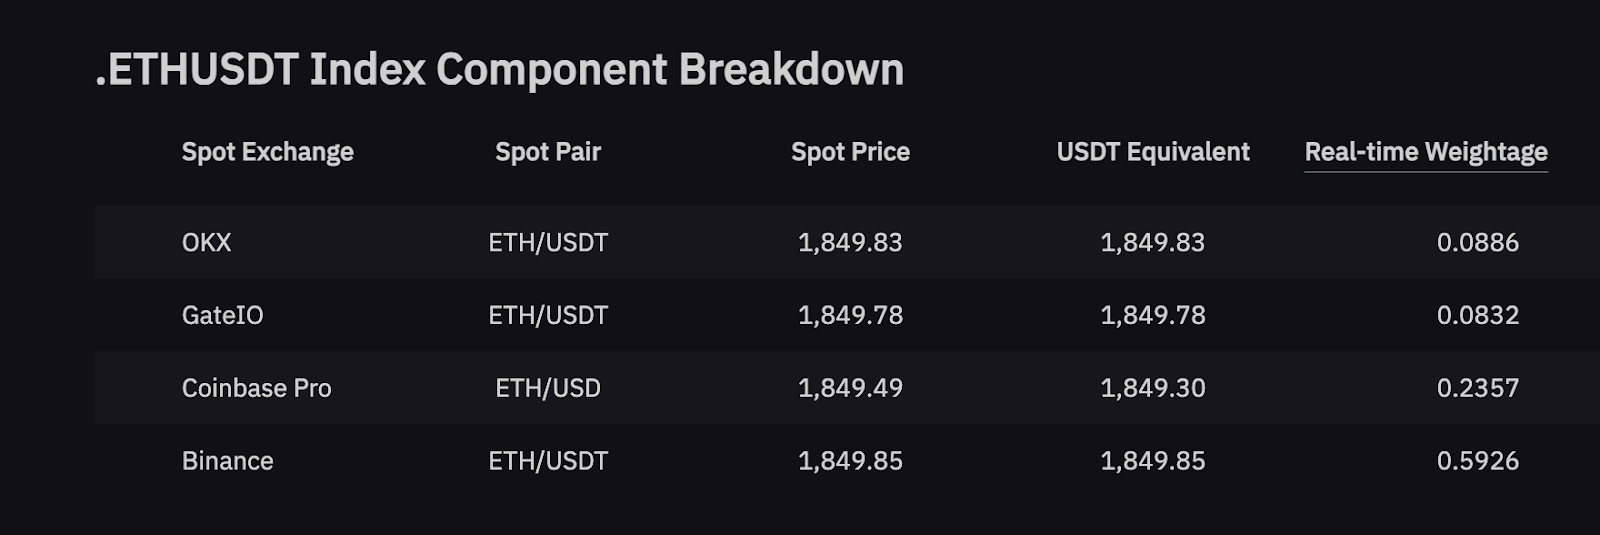This screenshot has height=535, width=1600.
Task: Click the ETH/USDT pair in GateIO row
Action: coord(548,315)
